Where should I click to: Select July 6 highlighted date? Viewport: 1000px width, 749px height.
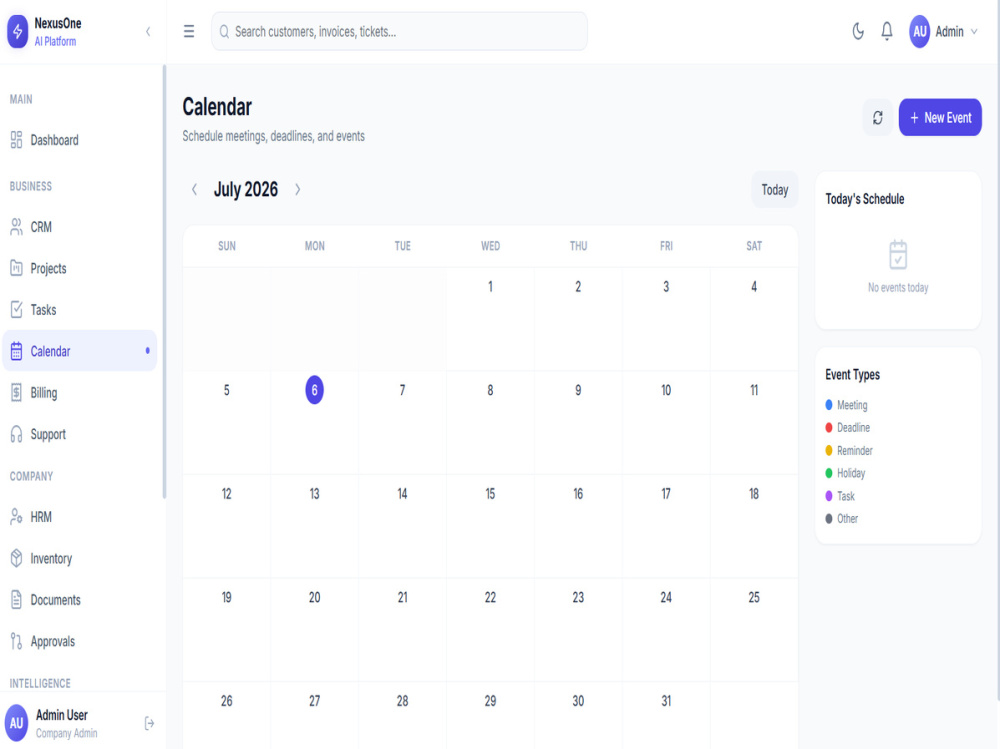(314, 390)
